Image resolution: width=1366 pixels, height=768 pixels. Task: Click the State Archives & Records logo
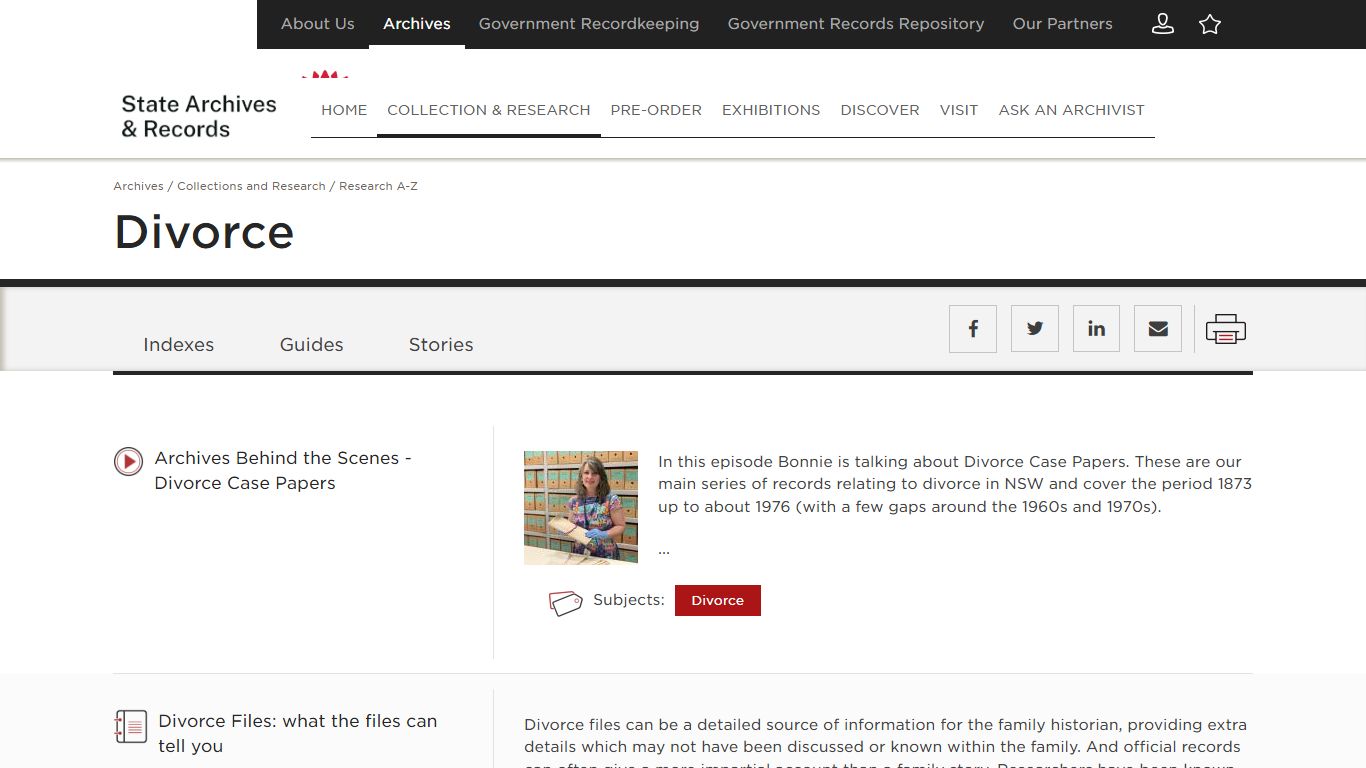199,116
